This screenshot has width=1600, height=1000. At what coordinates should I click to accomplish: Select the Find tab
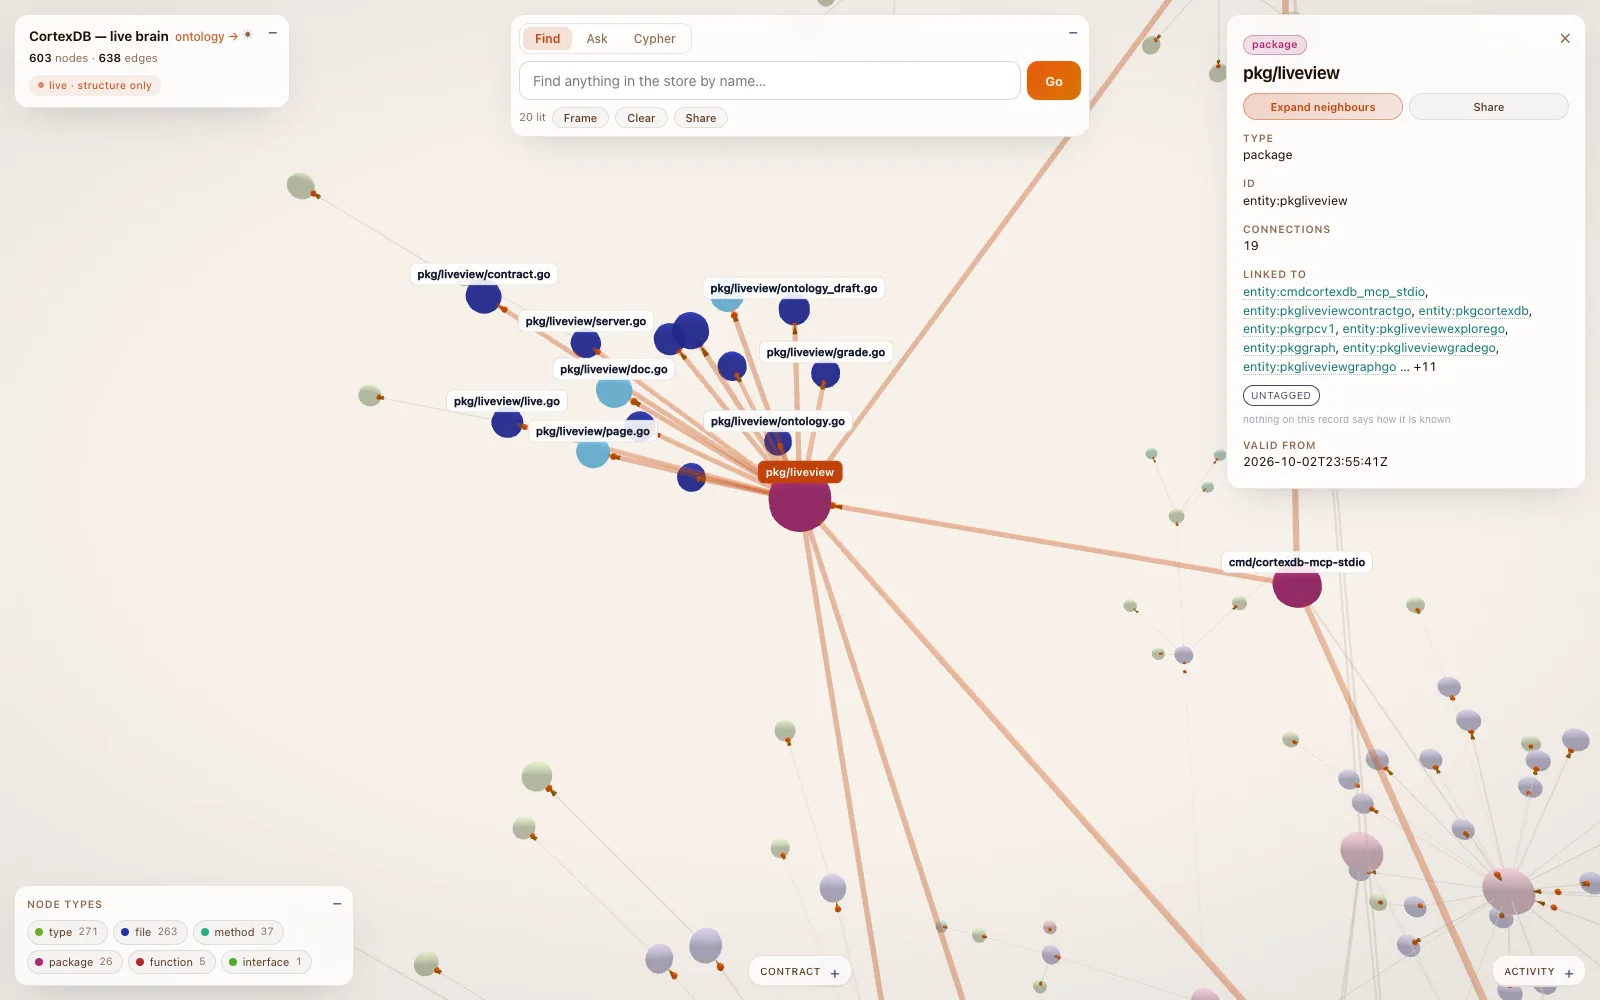point(547,39)
